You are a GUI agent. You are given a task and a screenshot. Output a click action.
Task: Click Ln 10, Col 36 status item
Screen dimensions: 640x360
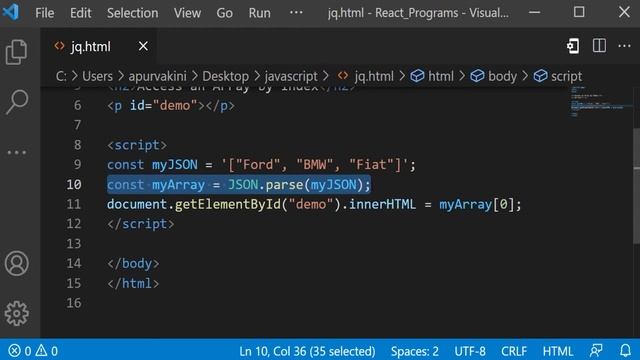[307, 351]
